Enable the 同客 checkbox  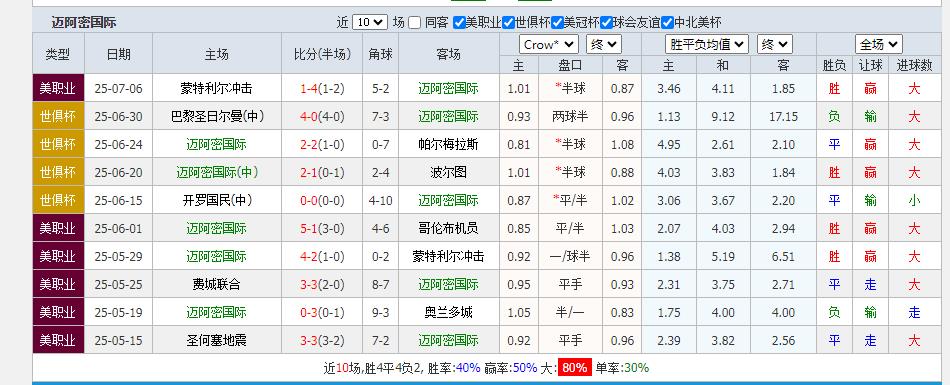pos(414,23)
